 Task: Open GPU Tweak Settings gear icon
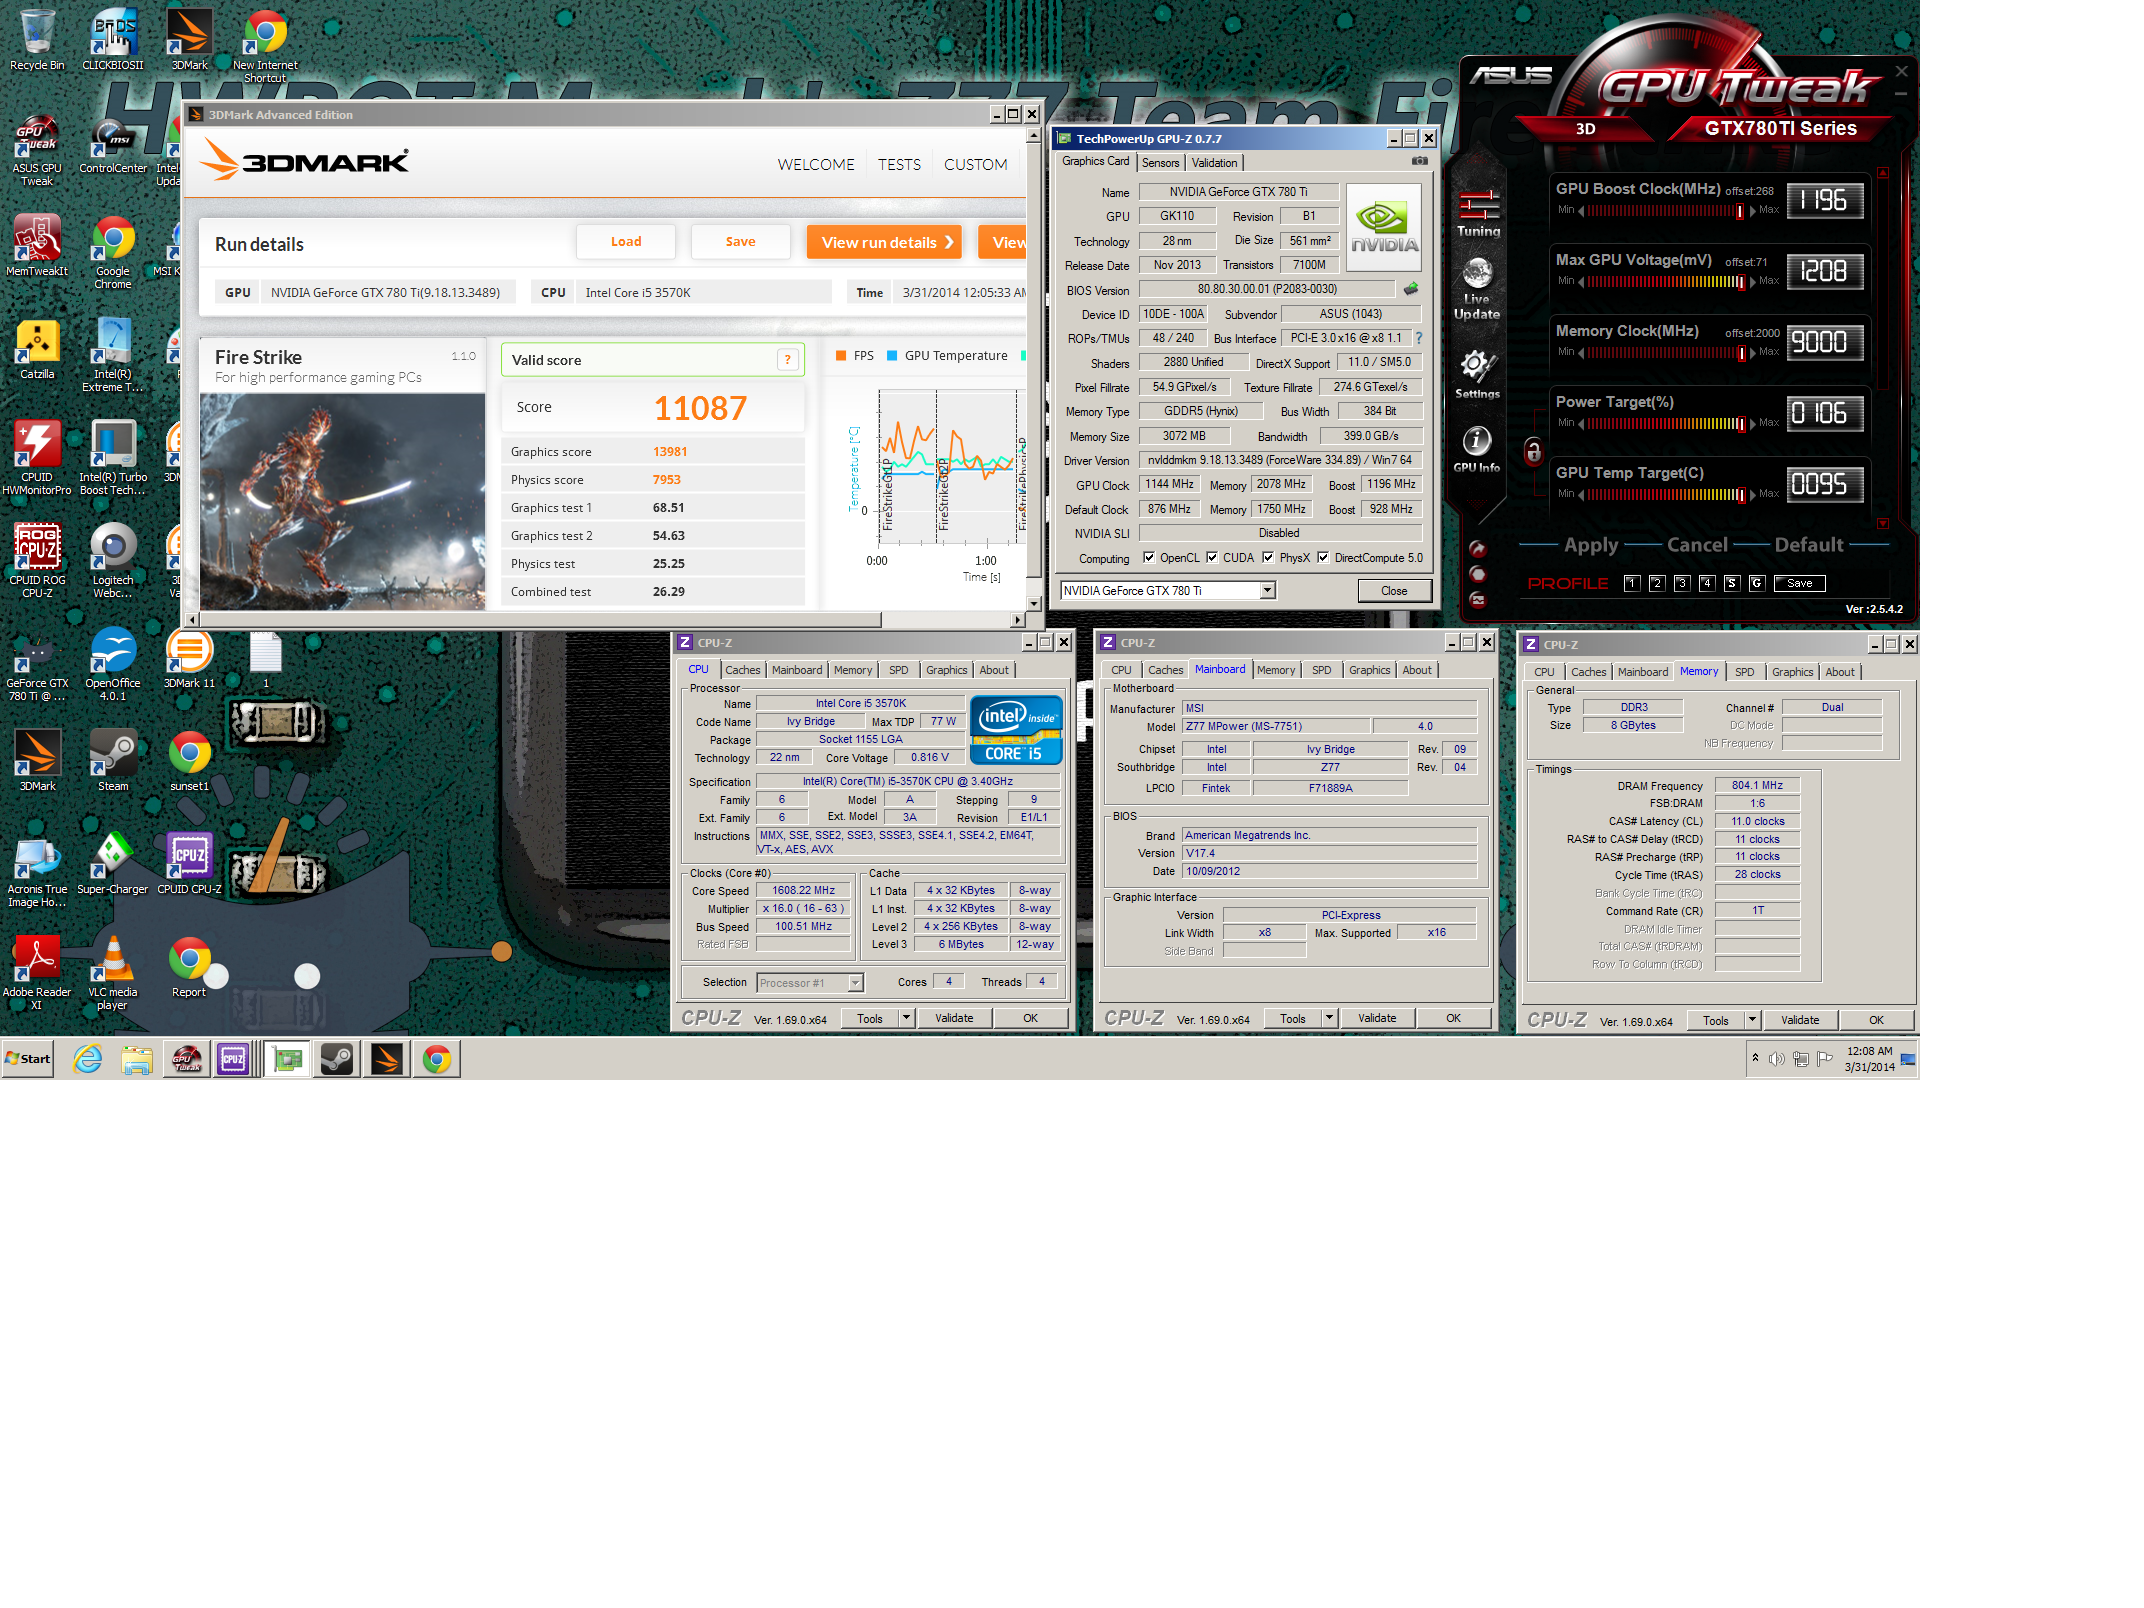click(1477, 375)
